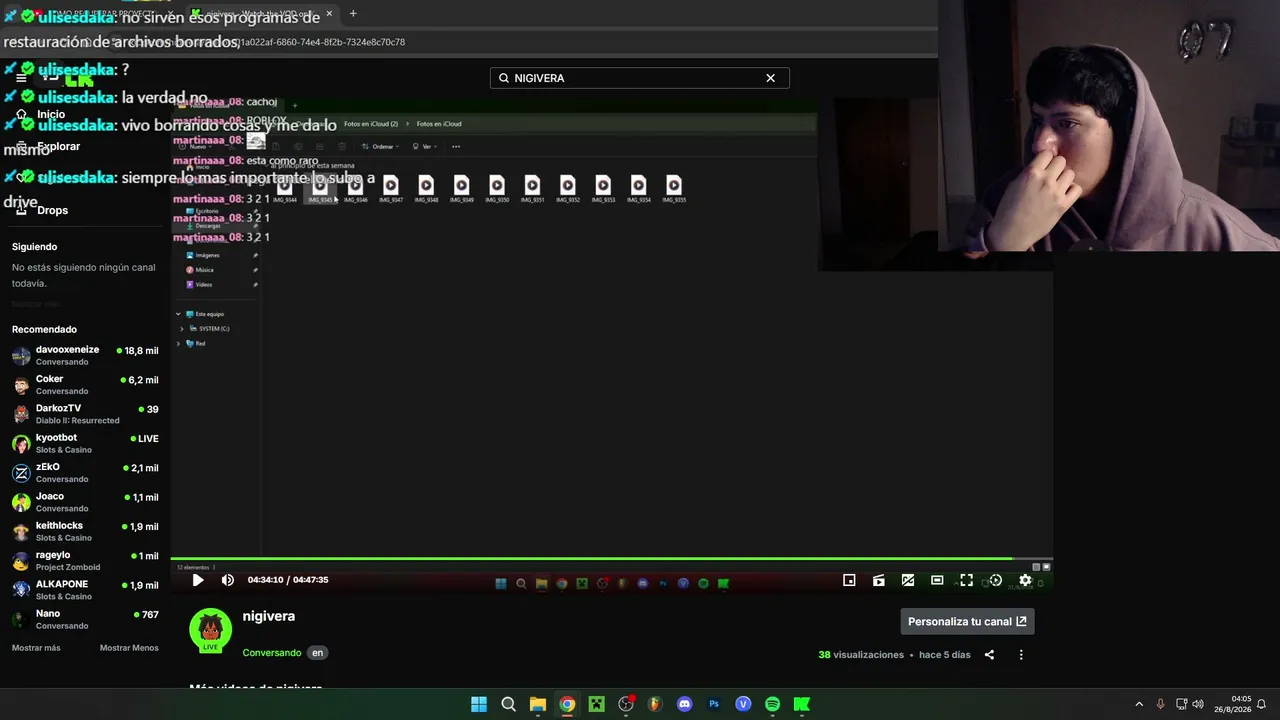Click the search magnifier icon beside NIGIVERA
The height and width of the screenshot is (720, 1280).
pos(504,78)
